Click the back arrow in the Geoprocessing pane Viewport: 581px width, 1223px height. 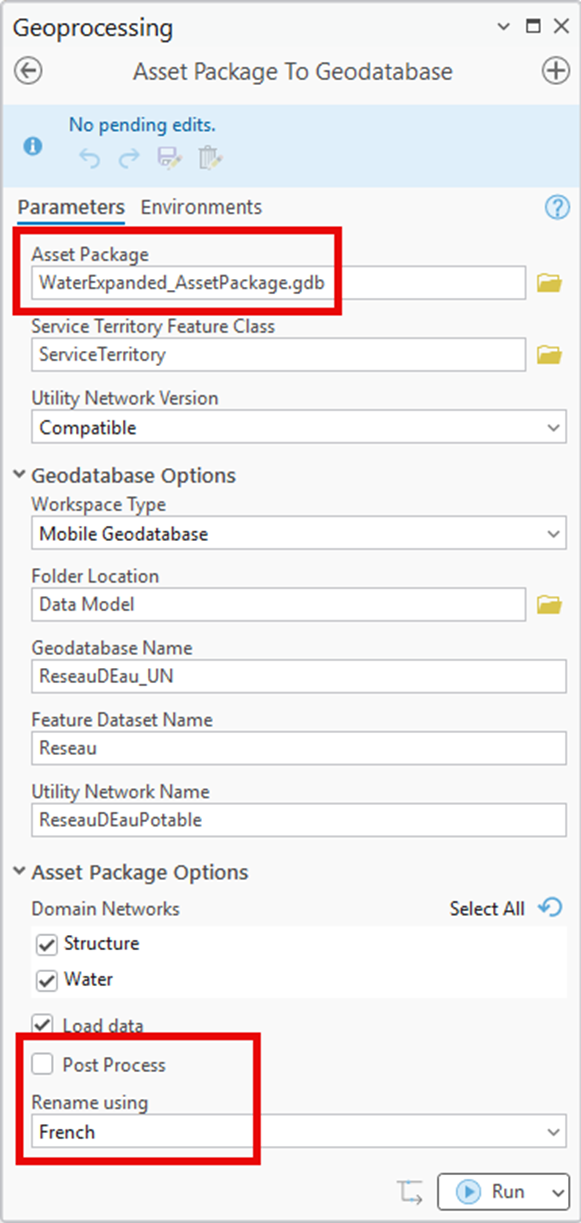pos(28,72)
